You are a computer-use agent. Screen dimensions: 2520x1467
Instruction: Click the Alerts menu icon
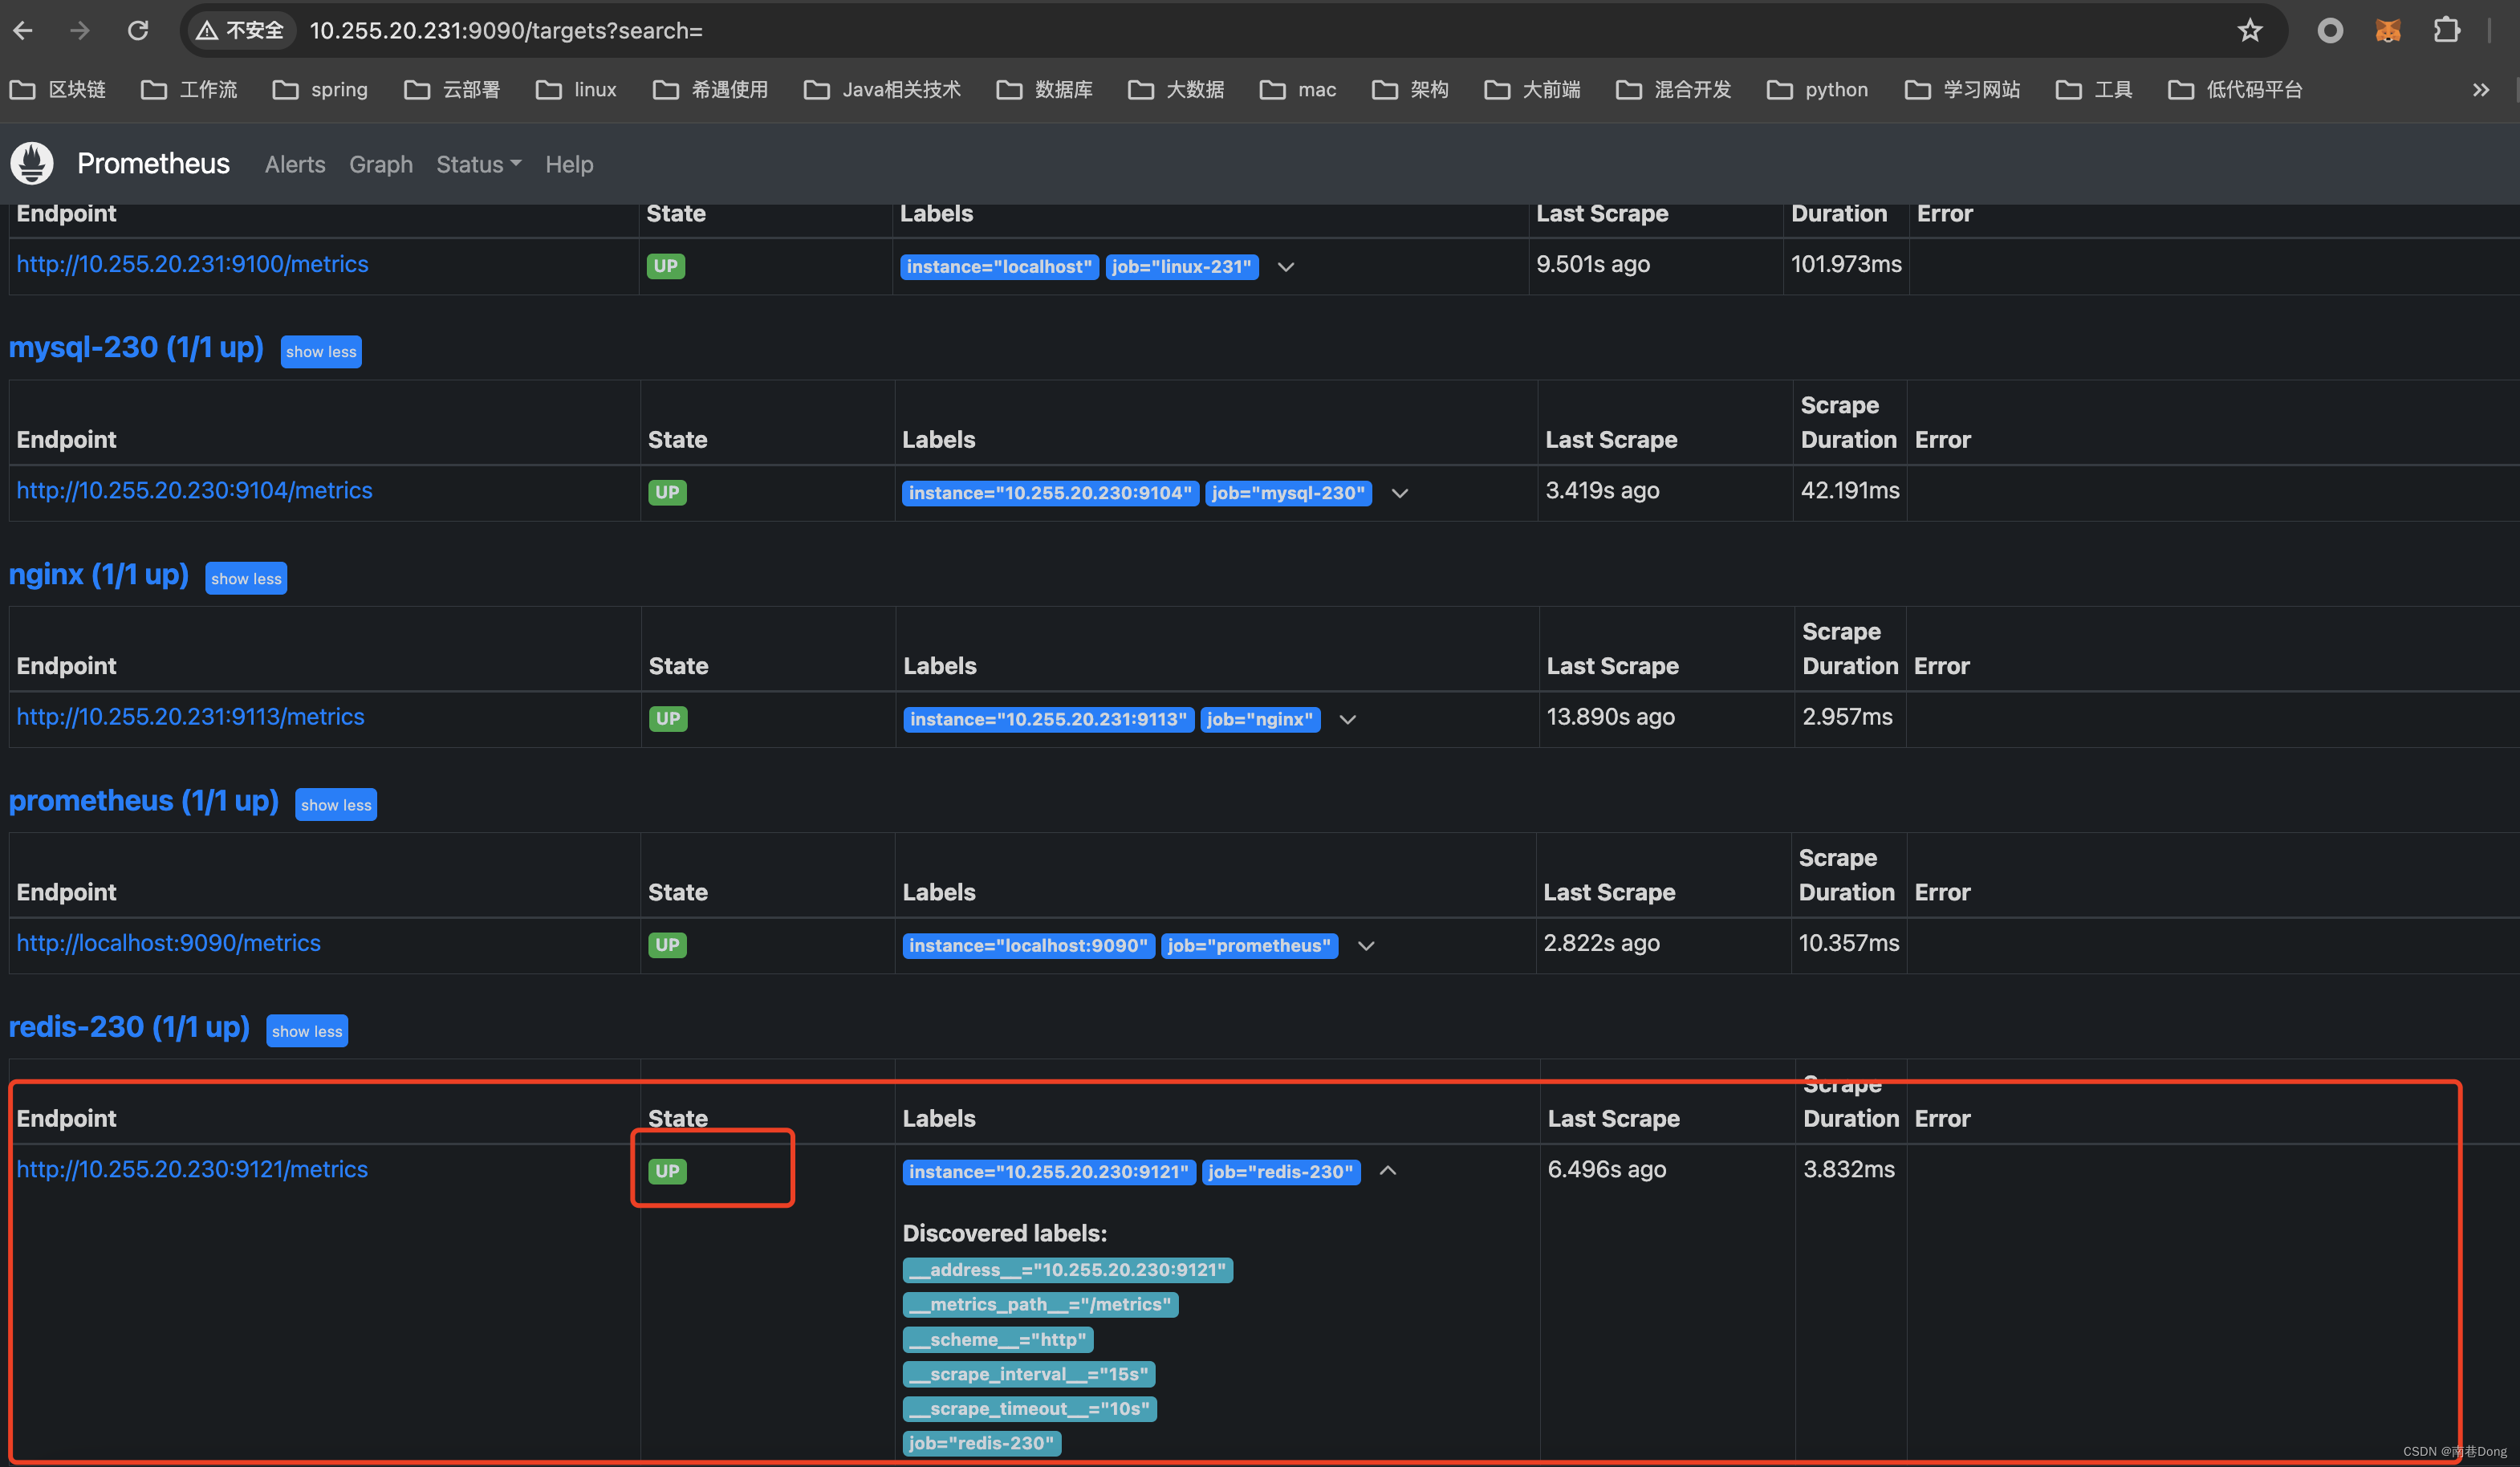tap(295, 162)
